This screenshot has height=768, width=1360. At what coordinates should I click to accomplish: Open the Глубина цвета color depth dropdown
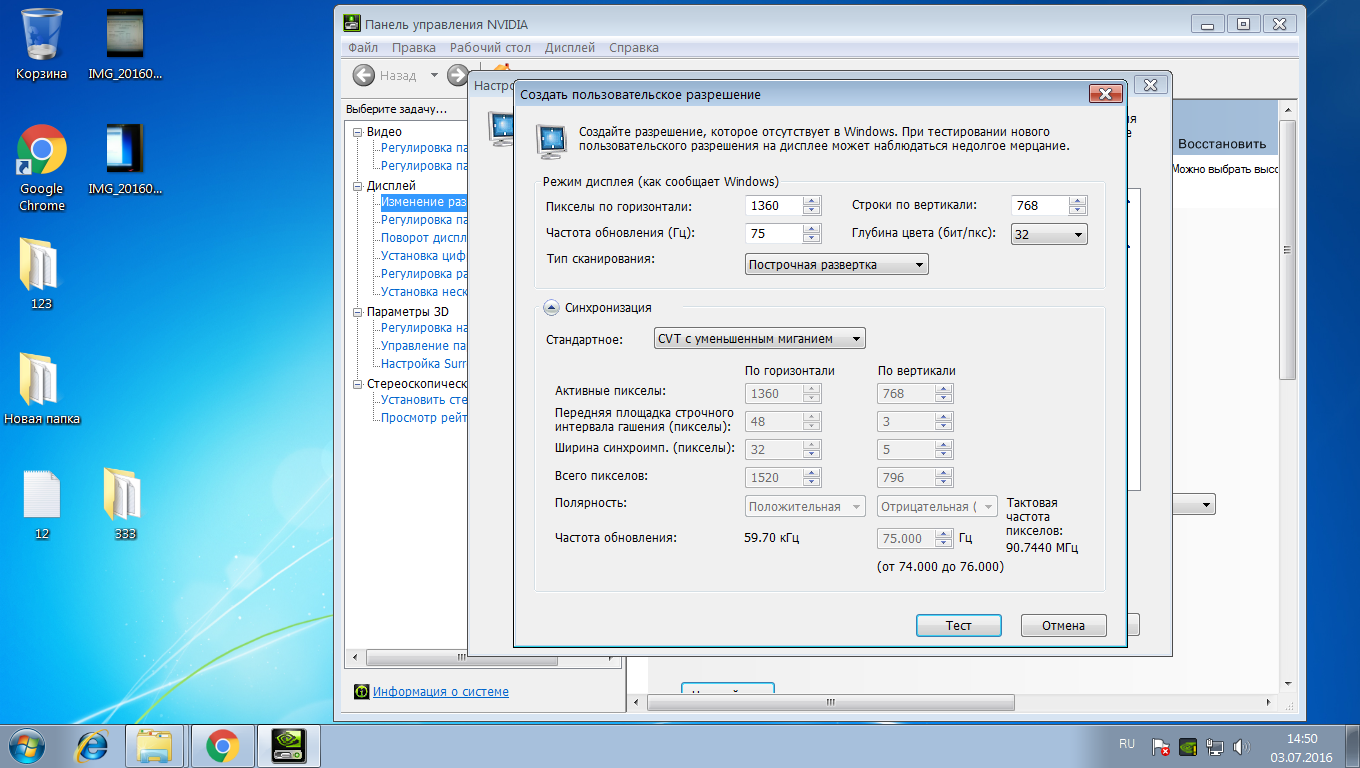1049,234
